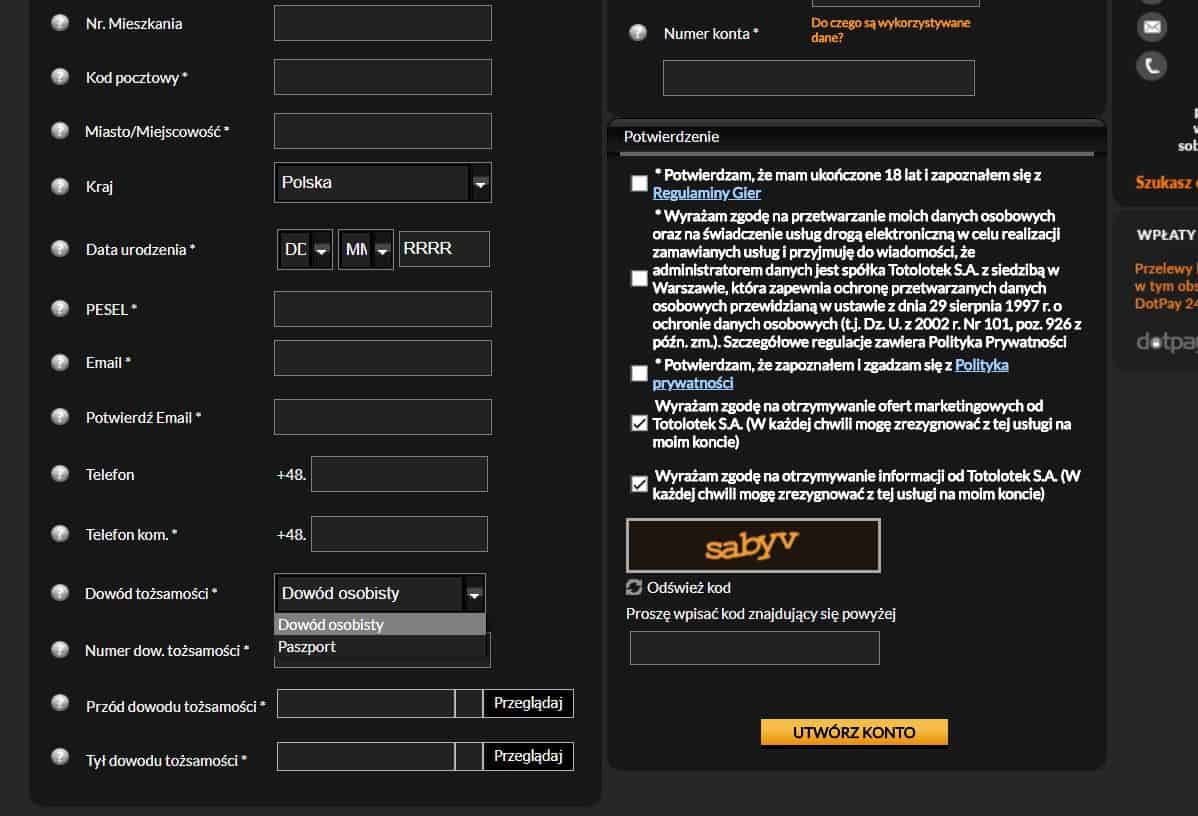Check the privacy policy agreement checkbox
The width and height of the screenshot is (1198, 816).
[639, 373]
